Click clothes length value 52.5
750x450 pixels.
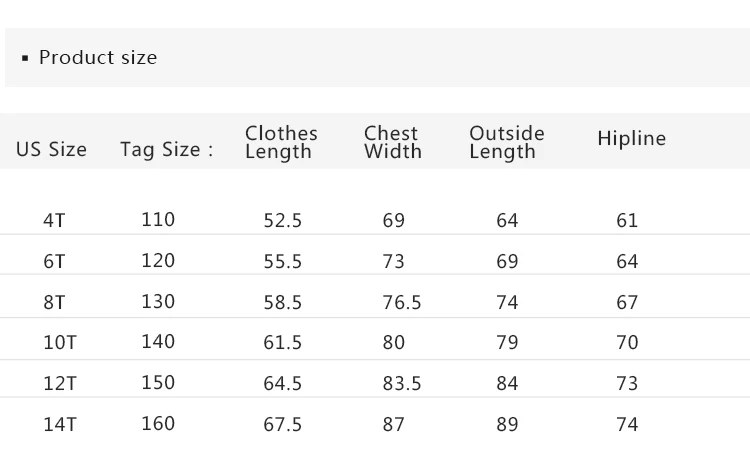[x=283, y=221]
